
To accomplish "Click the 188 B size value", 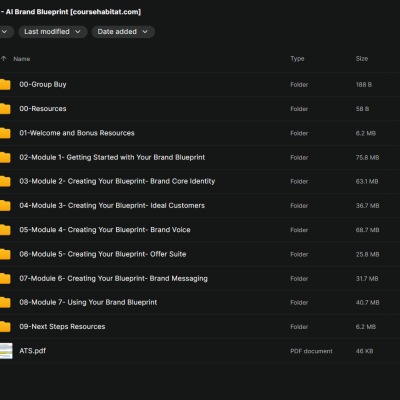I will coord(364,85).
